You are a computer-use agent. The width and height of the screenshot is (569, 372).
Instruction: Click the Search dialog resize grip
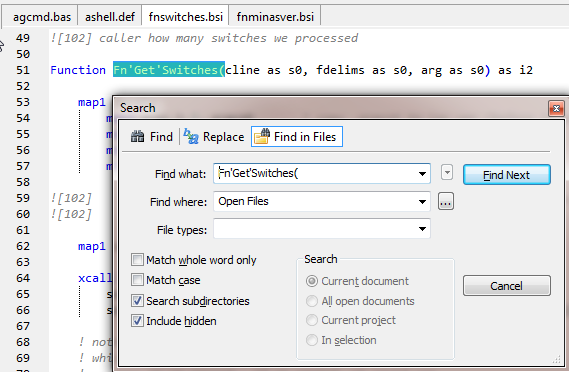(557, 360)
